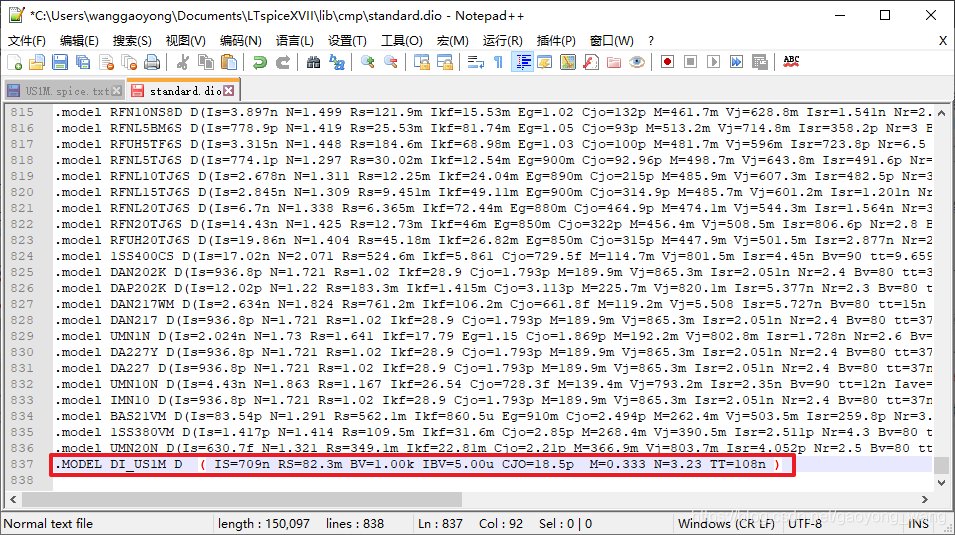Toggle file monitoring eye icon

coord(637,62)
